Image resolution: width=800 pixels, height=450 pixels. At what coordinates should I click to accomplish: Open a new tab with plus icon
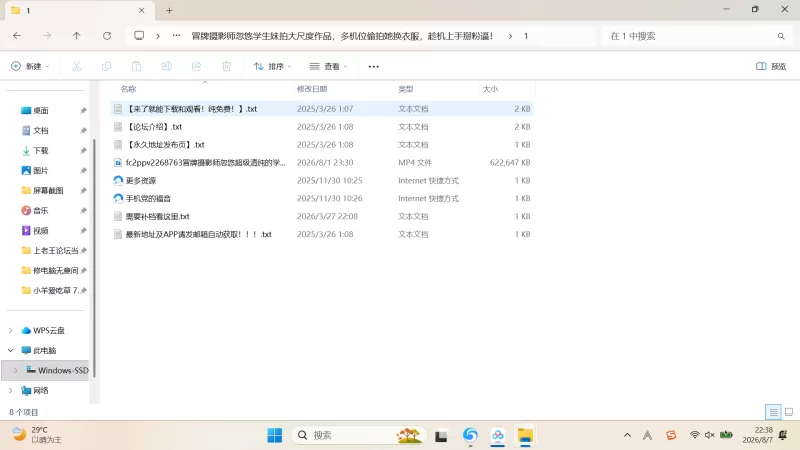pos(169,10)
